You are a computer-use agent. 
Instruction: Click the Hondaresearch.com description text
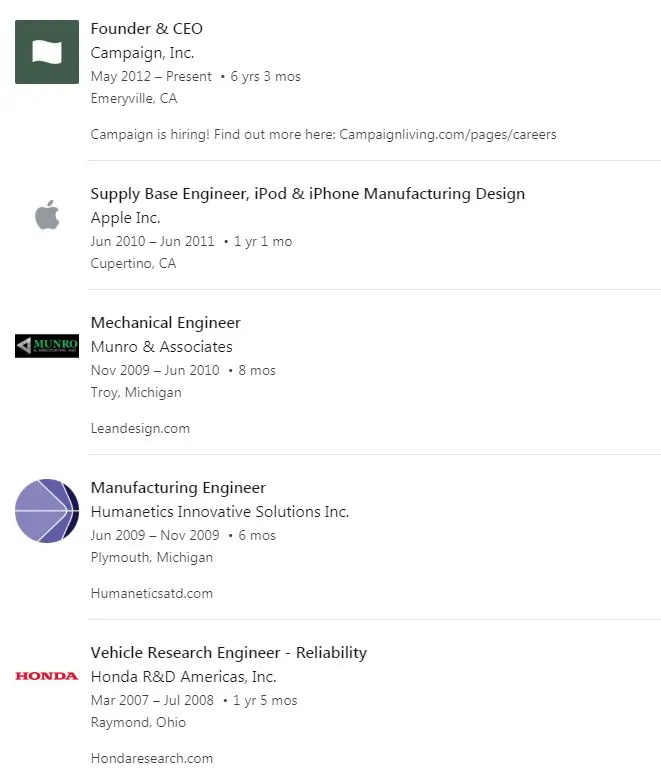[x=152, y=758]
